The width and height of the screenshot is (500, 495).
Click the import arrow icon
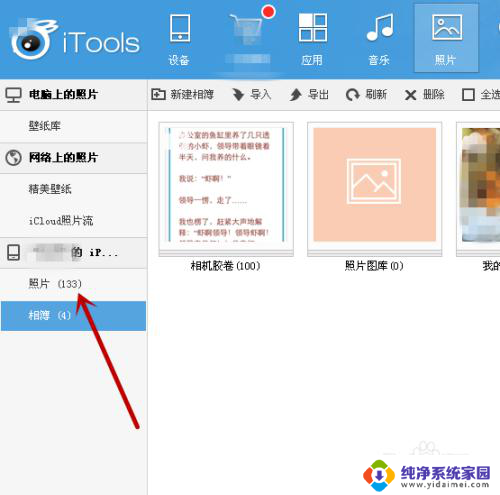pos(238,95)
